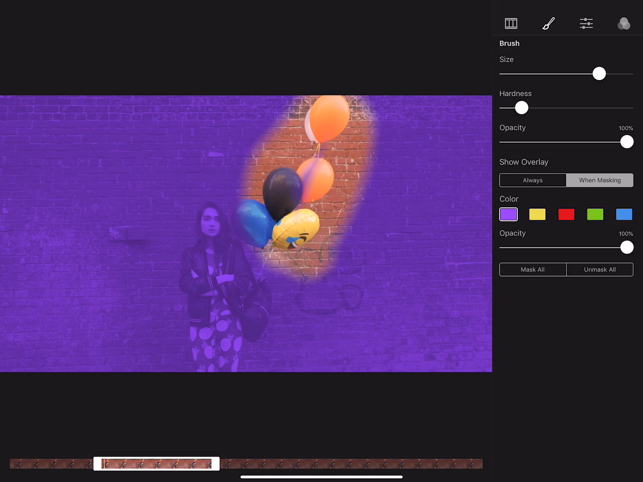Screen dimensions: 643x482
Task: Click the Mask All button
Action: pos(533,270)
